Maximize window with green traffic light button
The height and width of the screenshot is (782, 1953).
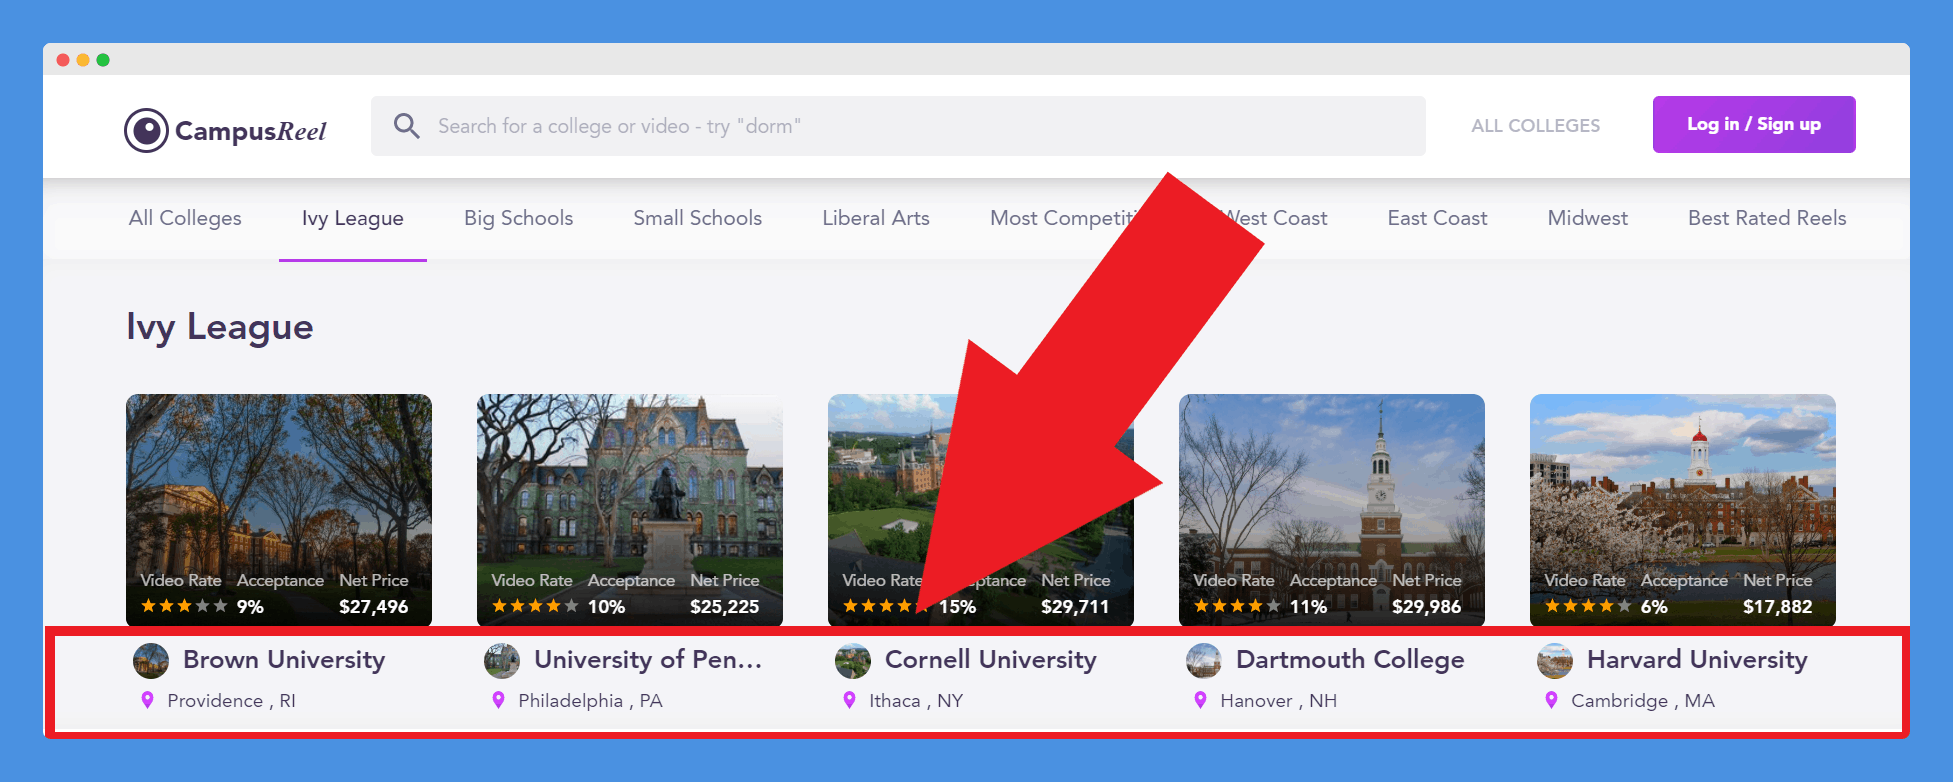[103, 60]
